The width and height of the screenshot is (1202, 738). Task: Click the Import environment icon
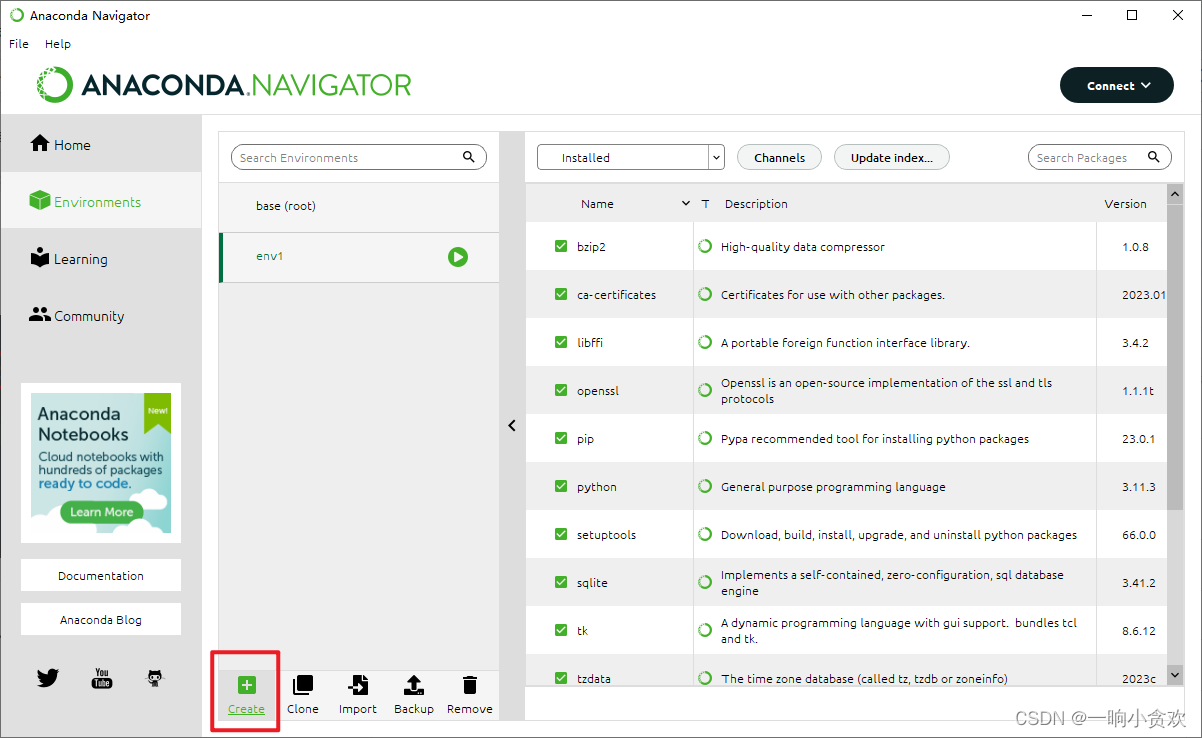[357, 685]
